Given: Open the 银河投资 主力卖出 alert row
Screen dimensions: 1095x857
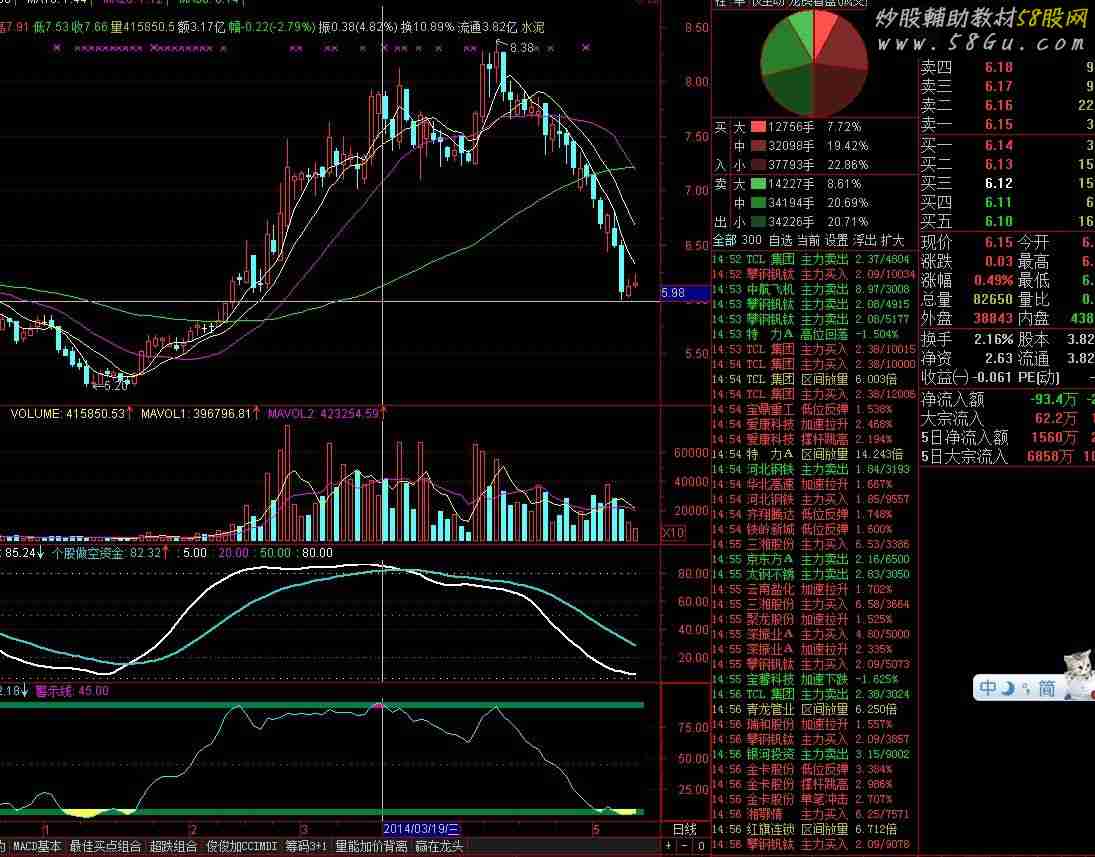Looking at the screenshot, I should pos(813,754).
